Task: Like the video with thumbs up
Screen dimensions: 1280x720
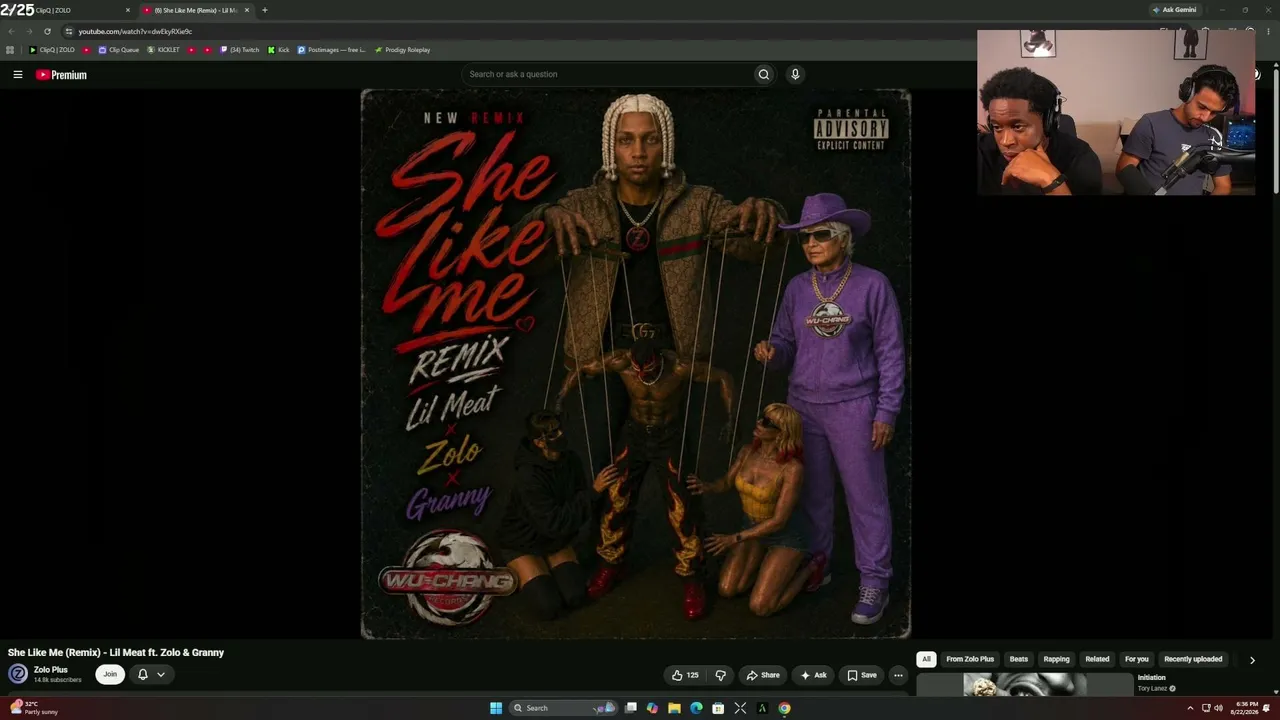Action: [685, 675]
